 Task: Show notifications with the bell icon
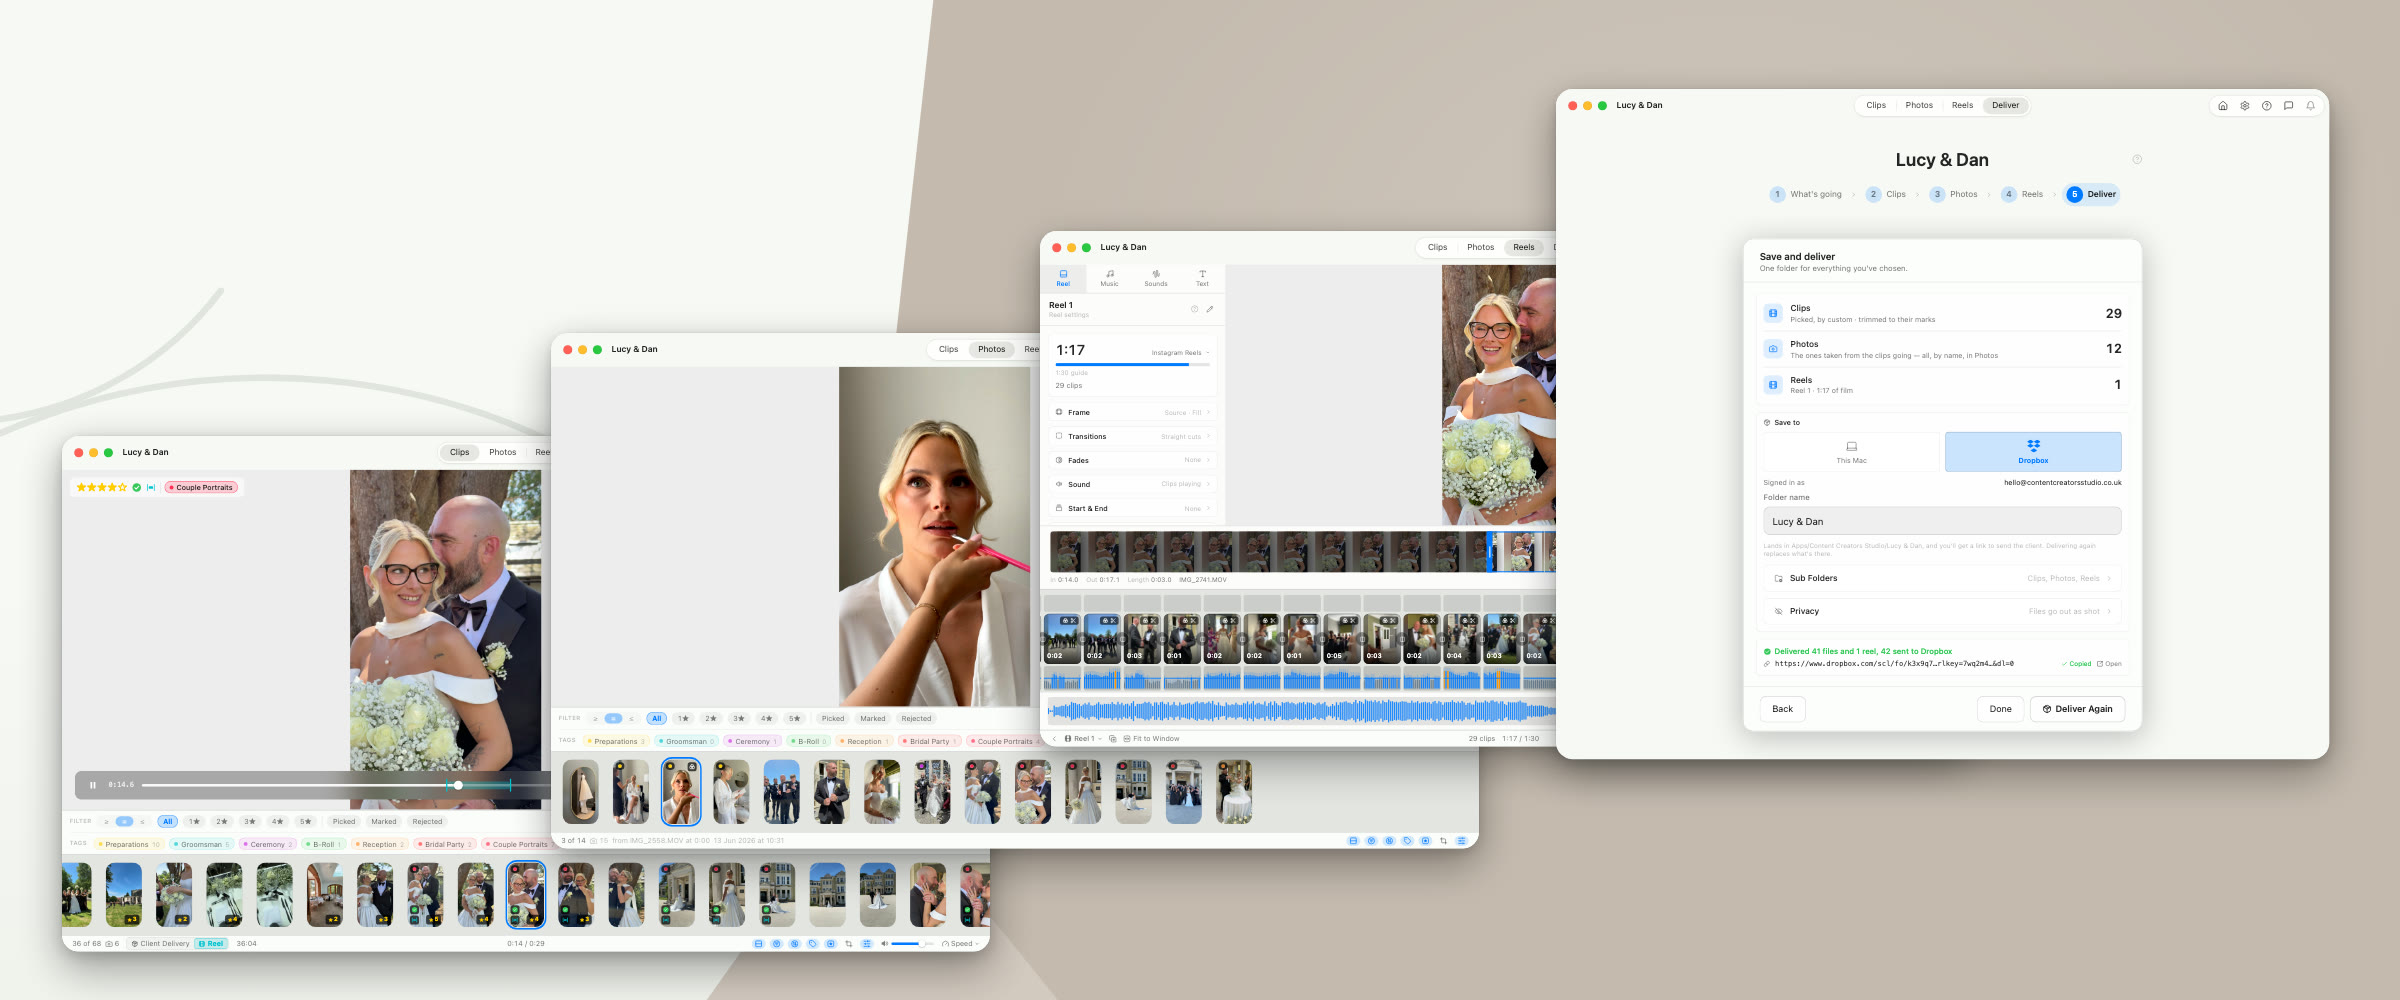pos(2311,105)
